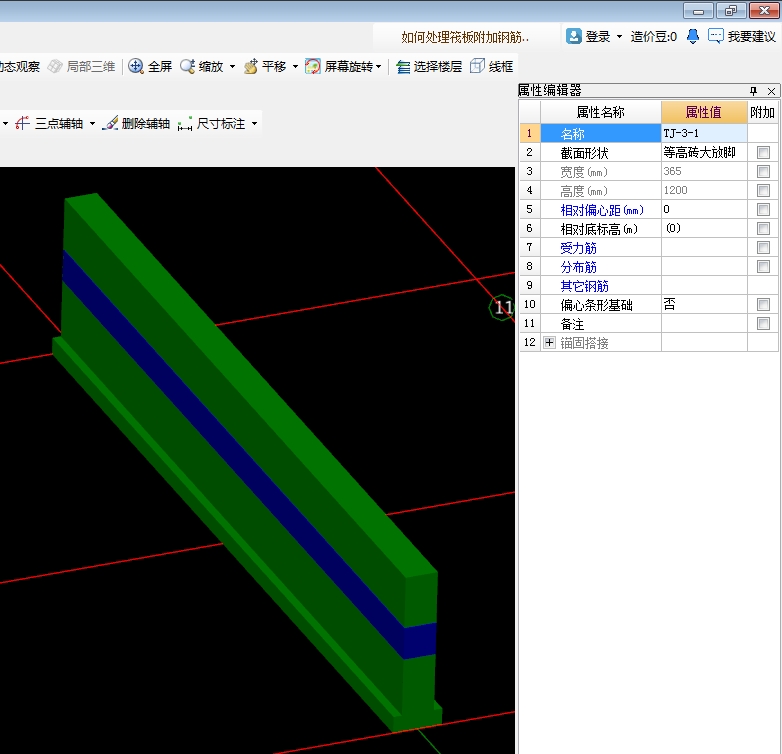Image resolution: width=782 pixels, height=754 pixels.
Task: Pin the 属性编辑器 panel
Action: [754, 91]
